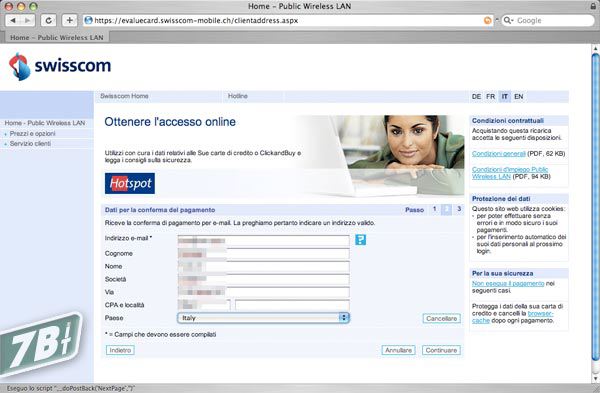The height and width of the screenshot is (393, 600).
Task: Open Servizio clienti in sidebar
Action: pyautogui.click(x=30, y=144)
